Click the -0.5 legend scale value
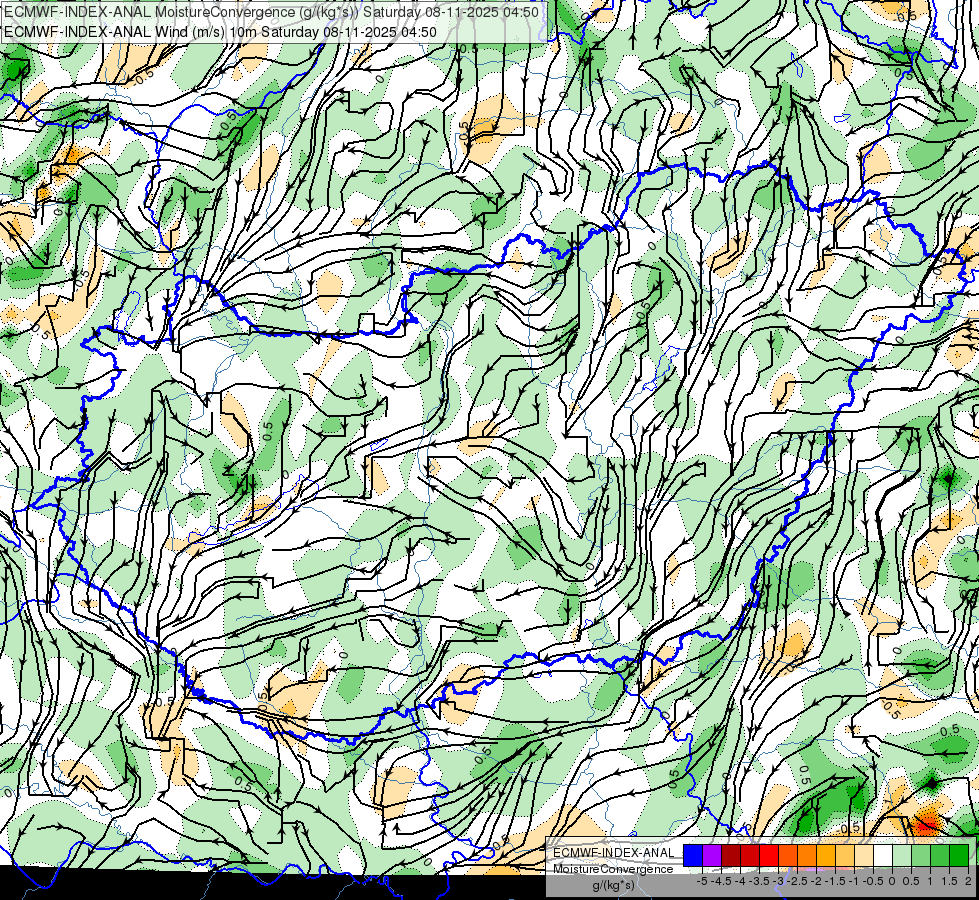This screenshot has height=900, width=979. tap(873, 881)
